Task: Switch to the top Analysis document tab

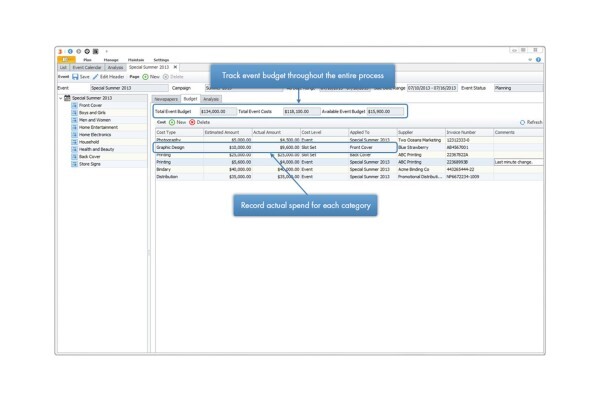Action: (115, 67)
